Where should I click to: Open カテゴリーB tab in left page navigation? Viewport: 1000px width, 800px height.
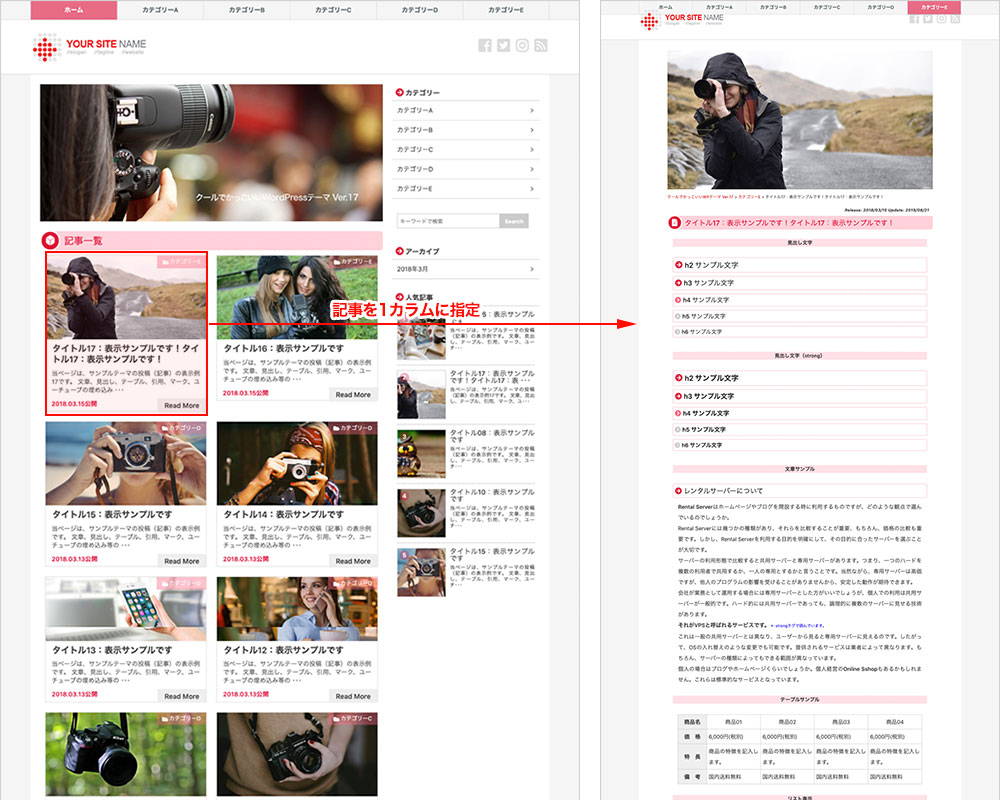click(247, 10)
